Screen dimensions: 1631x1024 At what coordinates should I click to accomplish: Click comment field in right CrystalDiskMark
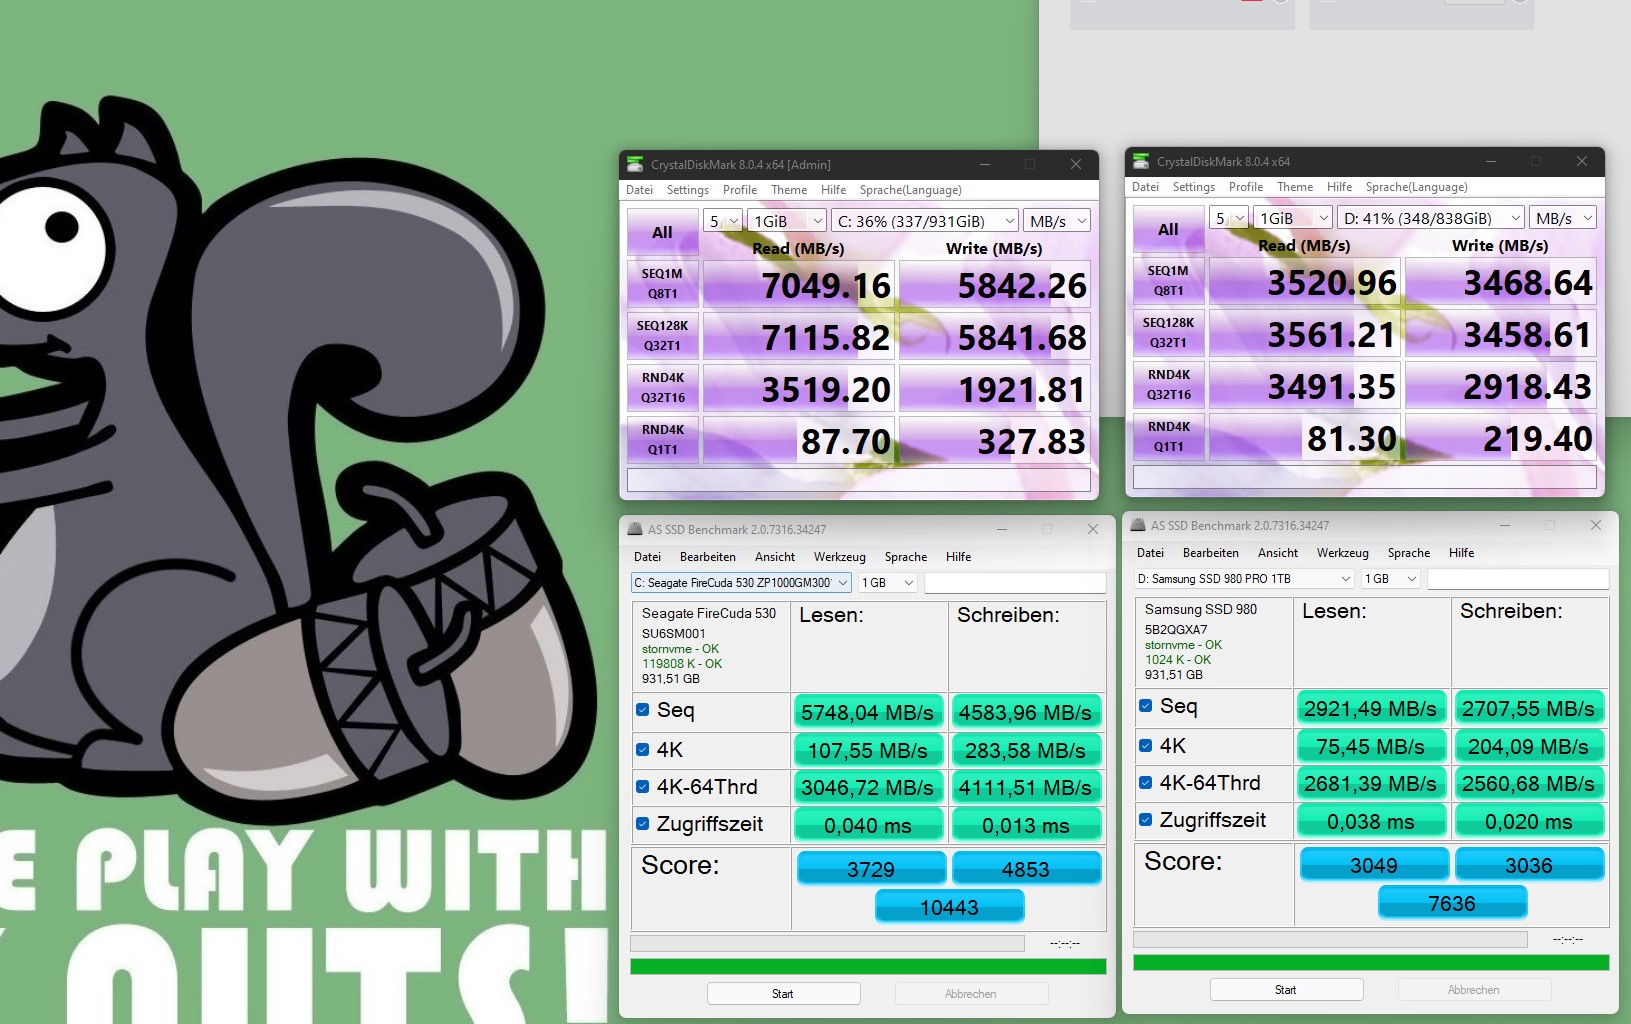pos(1365,477)
